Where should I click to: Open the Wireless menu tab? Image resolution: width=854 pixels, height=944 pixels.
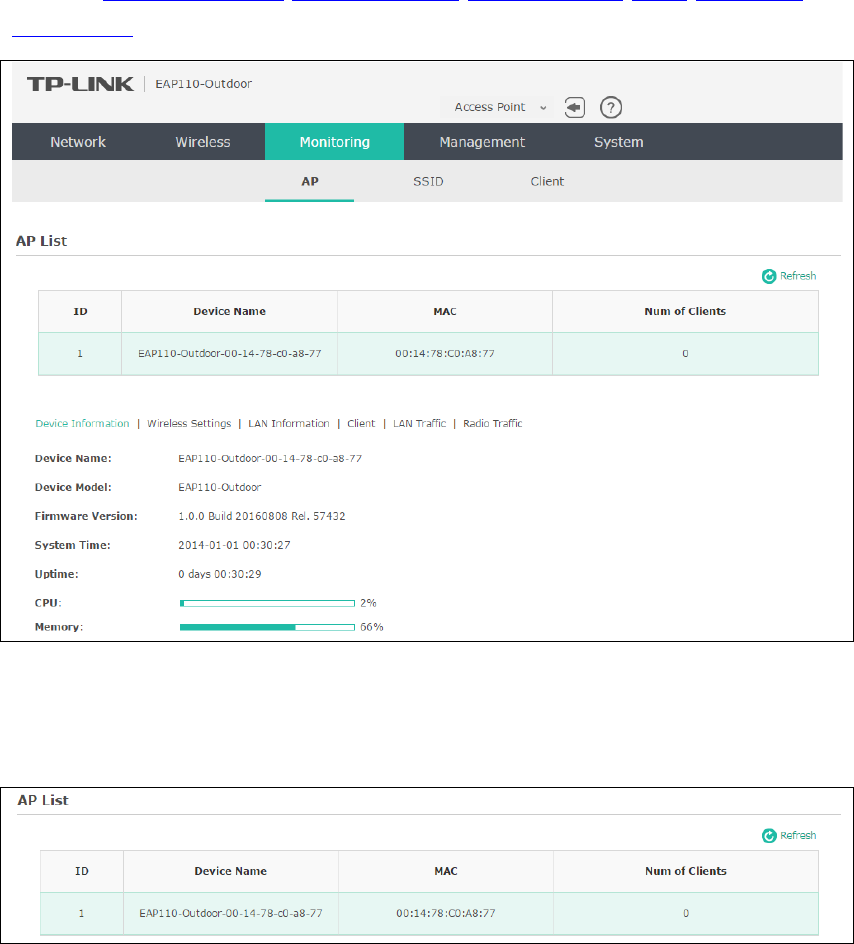203,142
